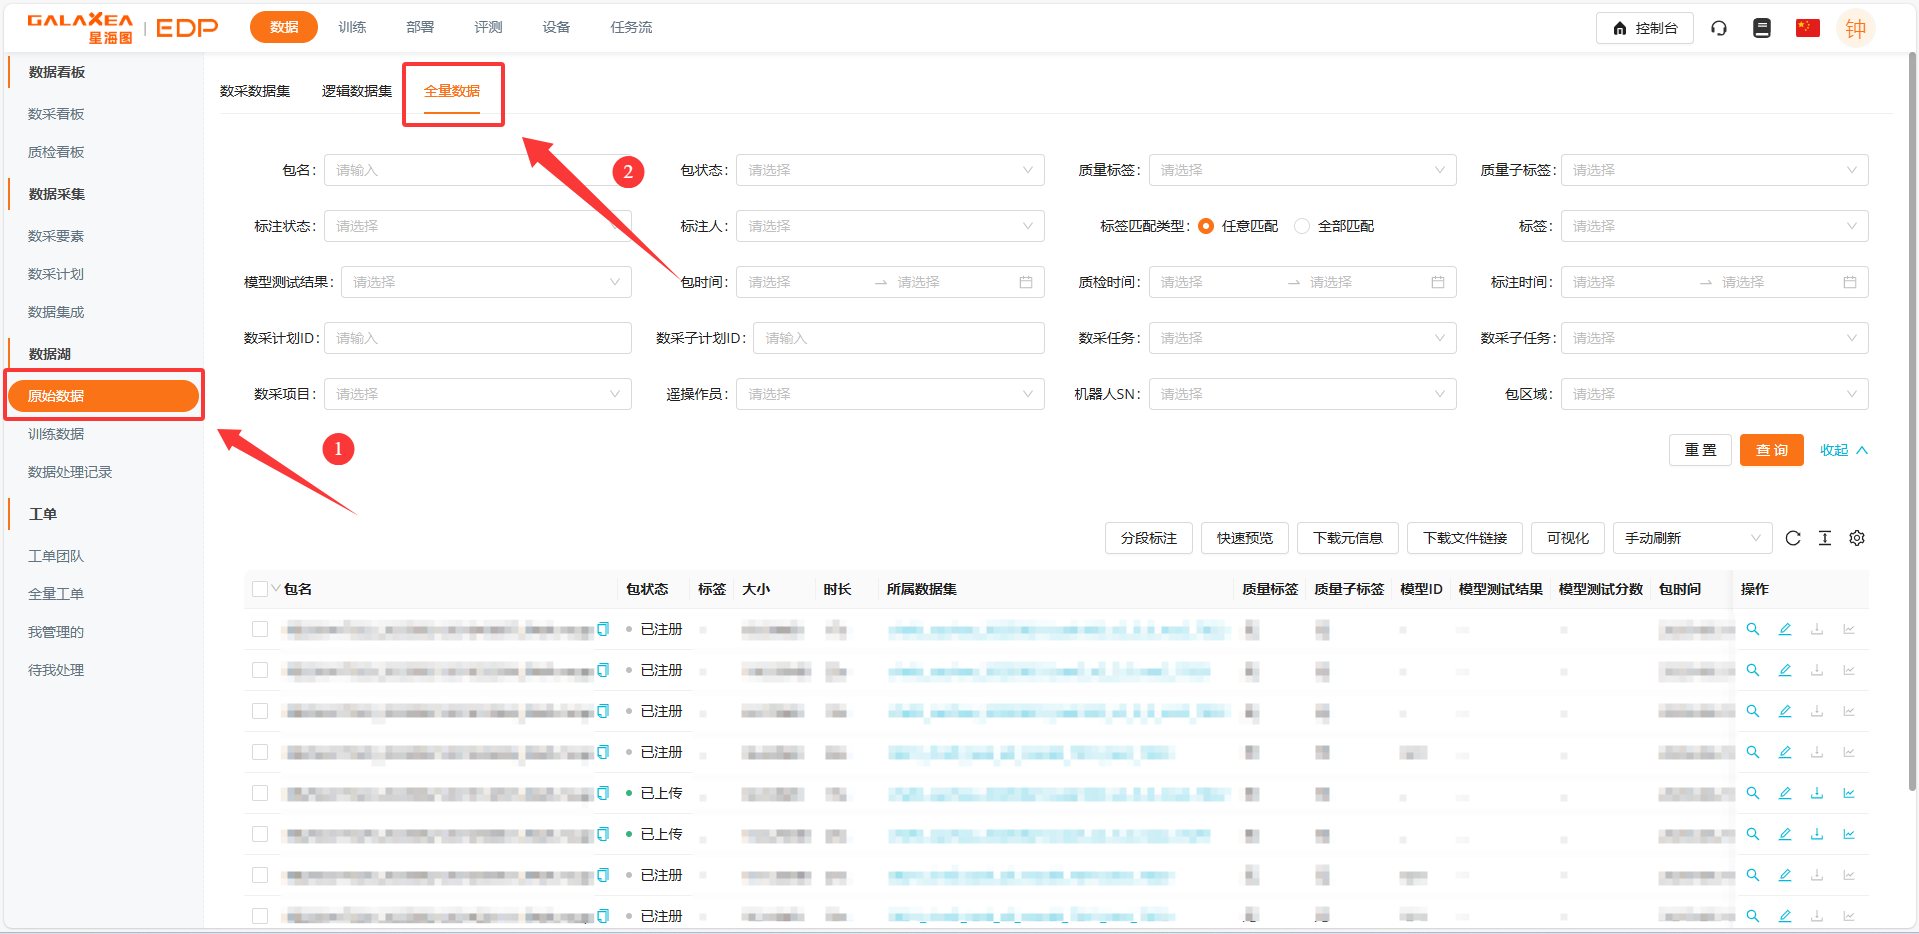Check the first table row checkbox

pyautogui.click(x=260, y=629)
